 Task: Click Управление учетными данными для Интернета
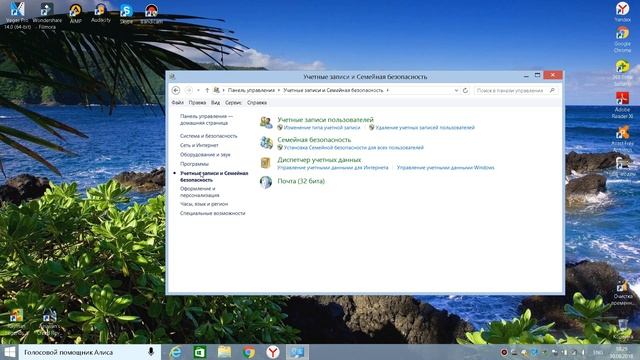click(333, 168)
